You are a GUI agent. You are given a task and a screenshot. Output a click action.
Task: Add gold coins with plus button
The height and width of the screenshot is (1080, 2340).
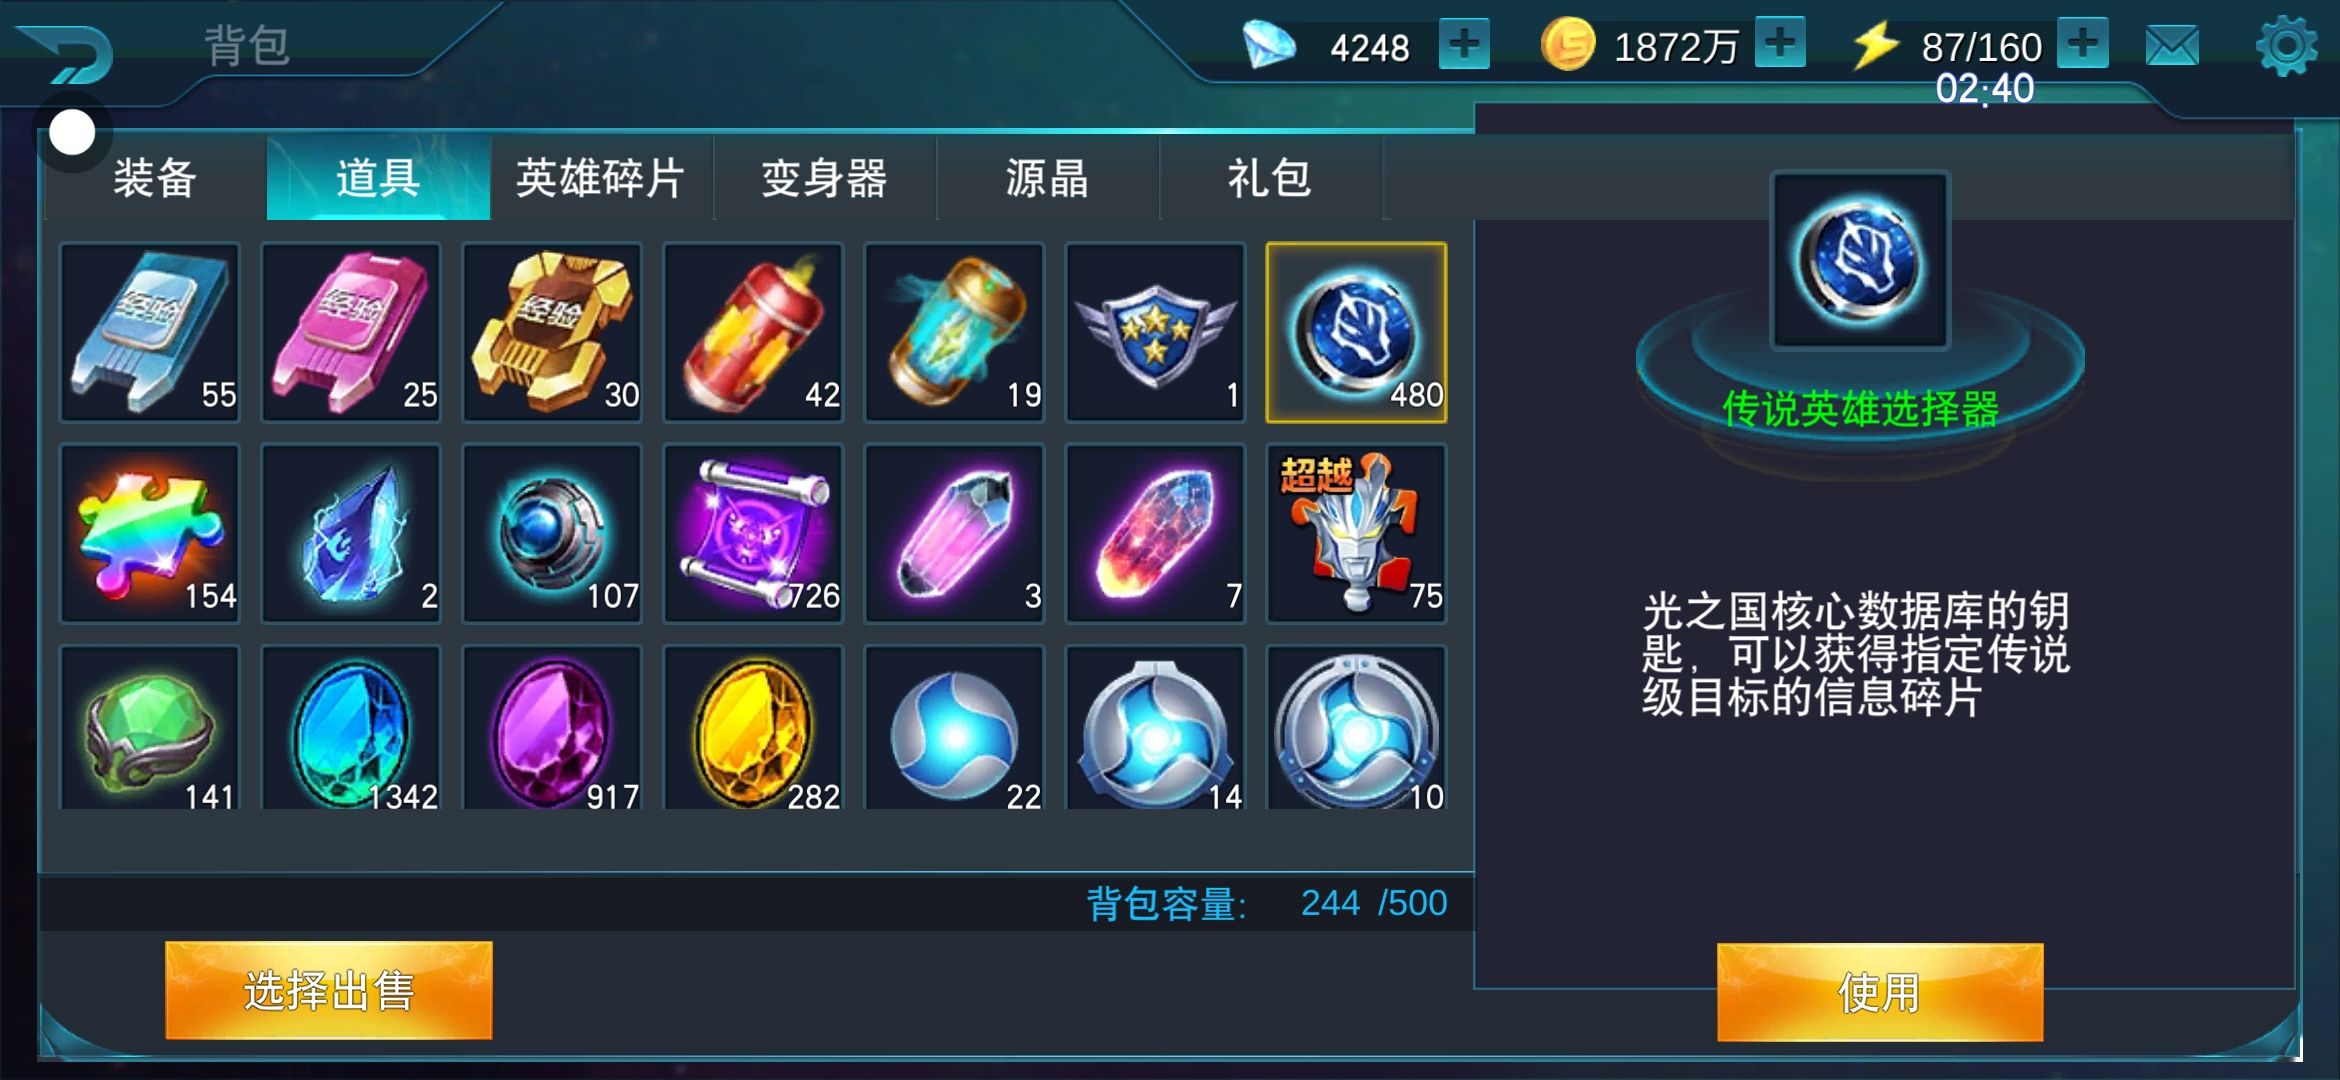[x=1780, y=43]
